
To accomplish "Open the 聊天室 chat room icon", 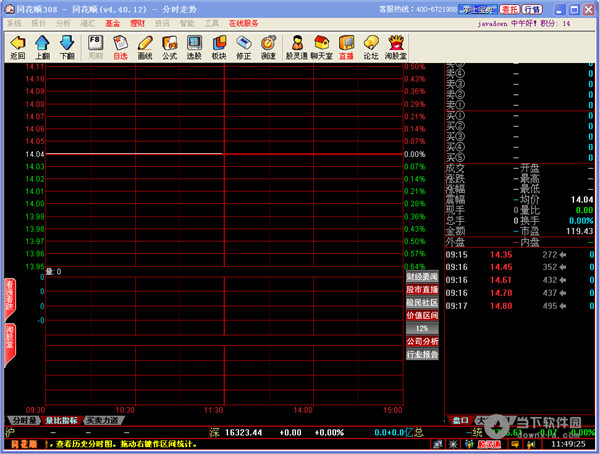I will (321, 47).
